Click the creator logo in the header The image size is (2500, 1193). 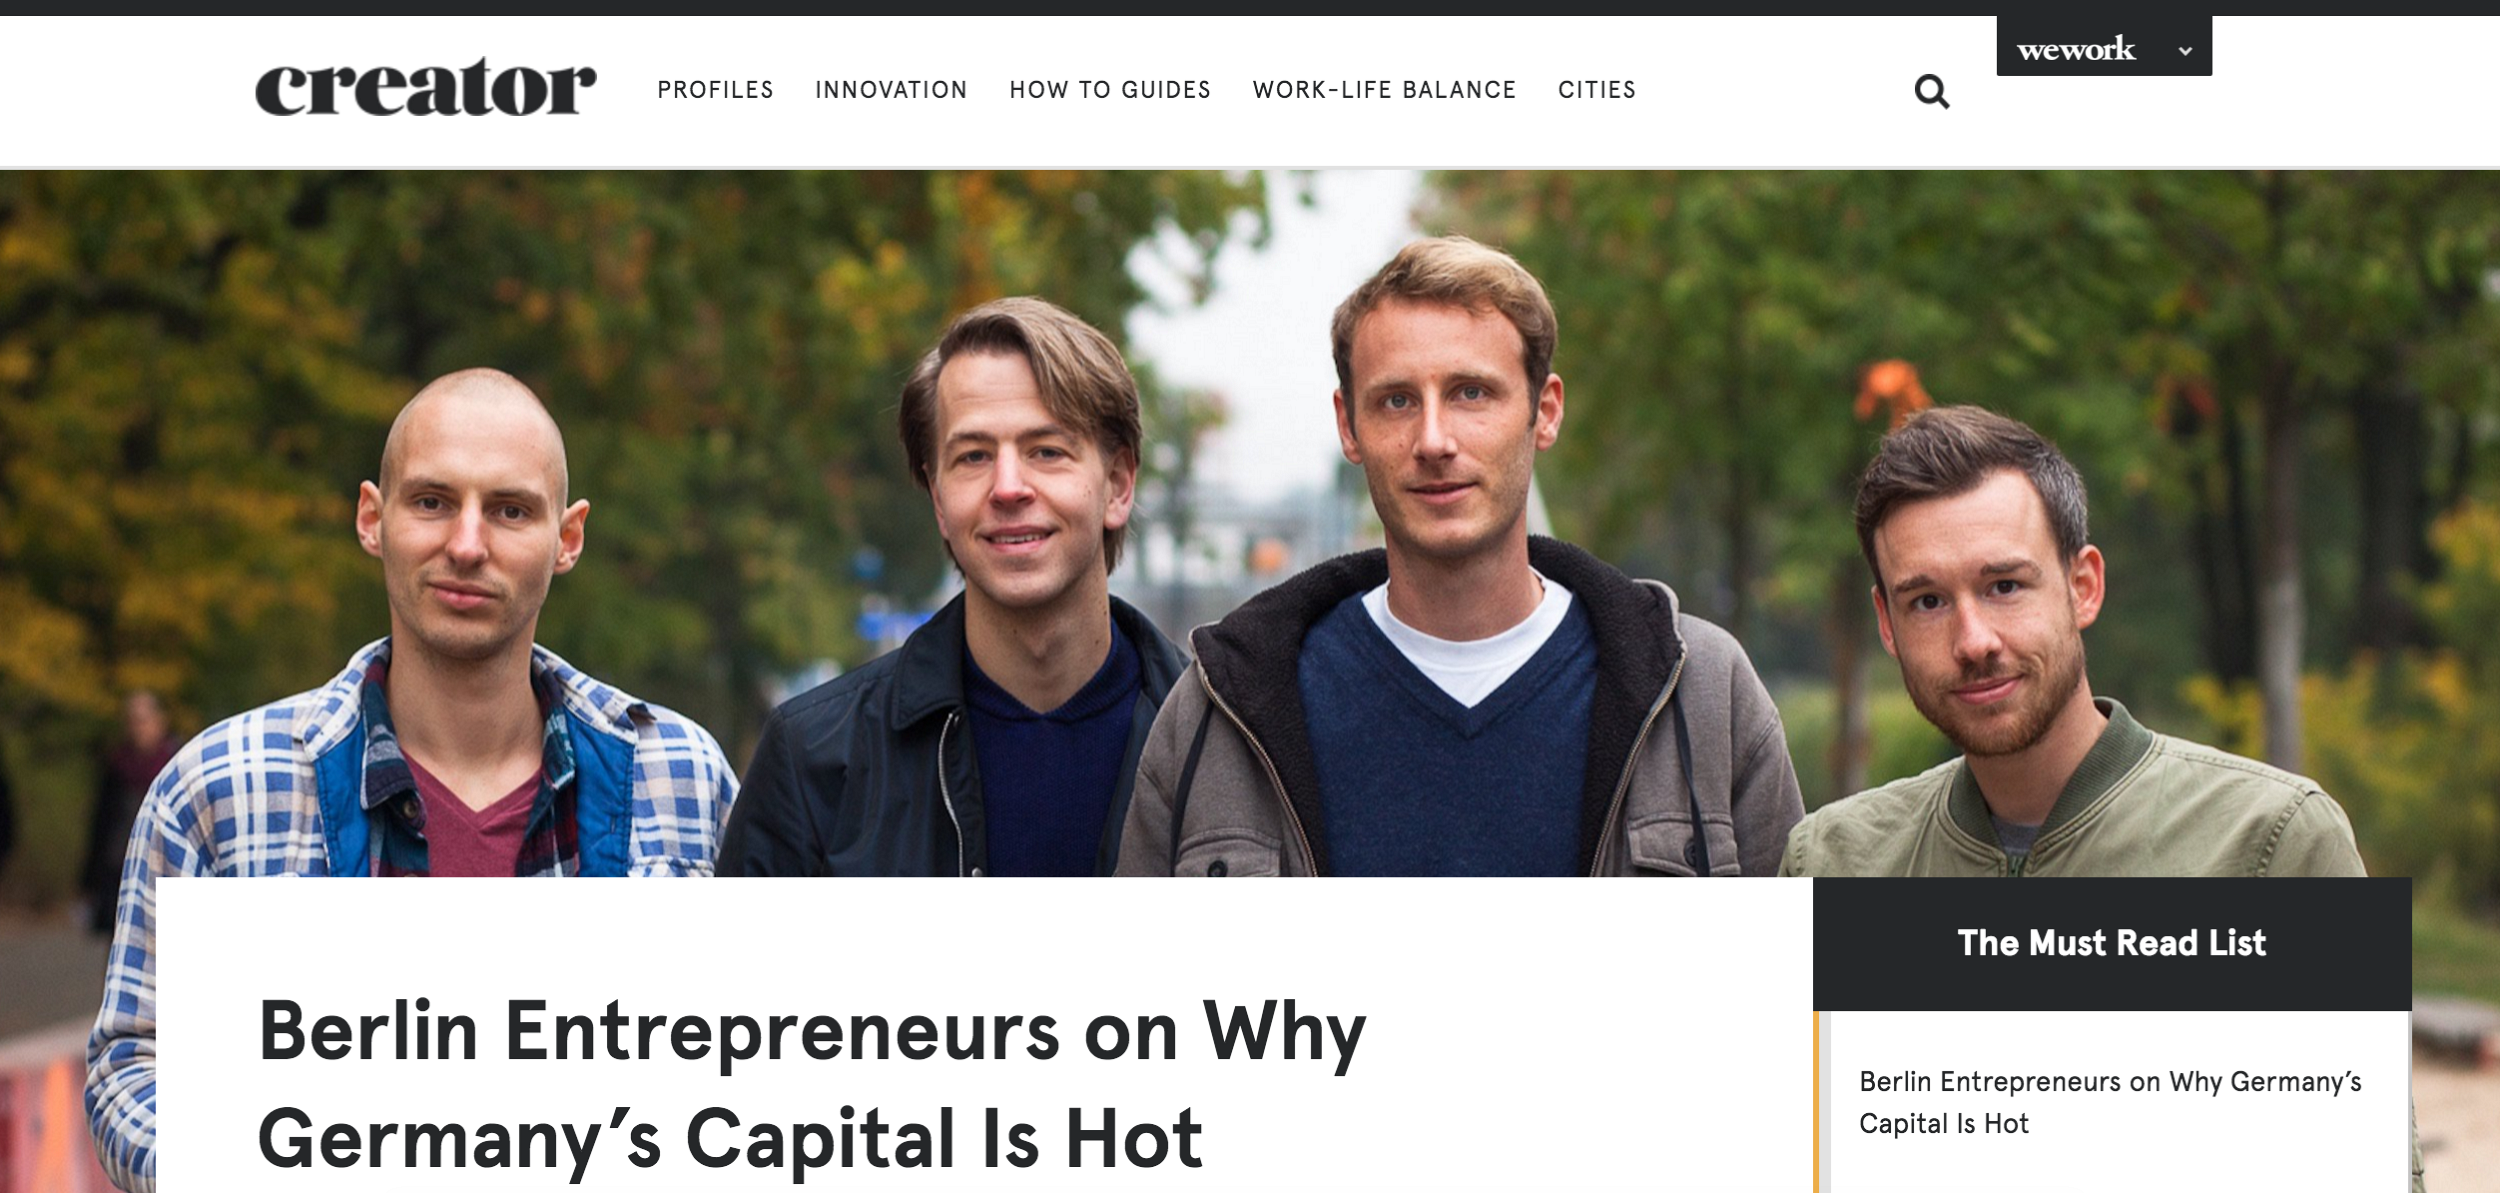tap(425, 86)
